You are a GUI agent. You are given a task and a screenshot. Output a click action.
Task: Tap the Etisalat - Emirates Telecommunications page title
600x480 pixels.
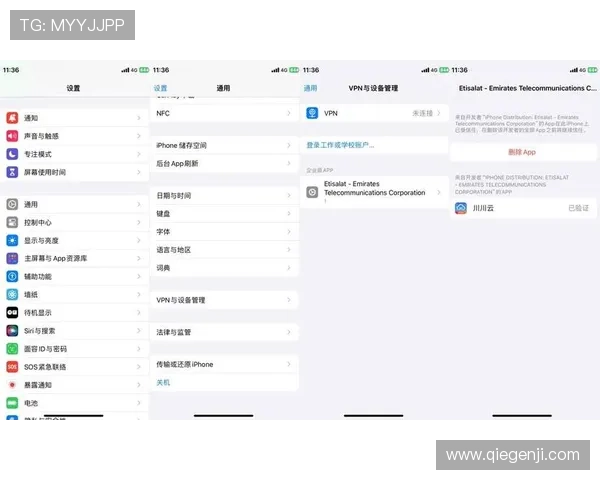coord(528,88)
